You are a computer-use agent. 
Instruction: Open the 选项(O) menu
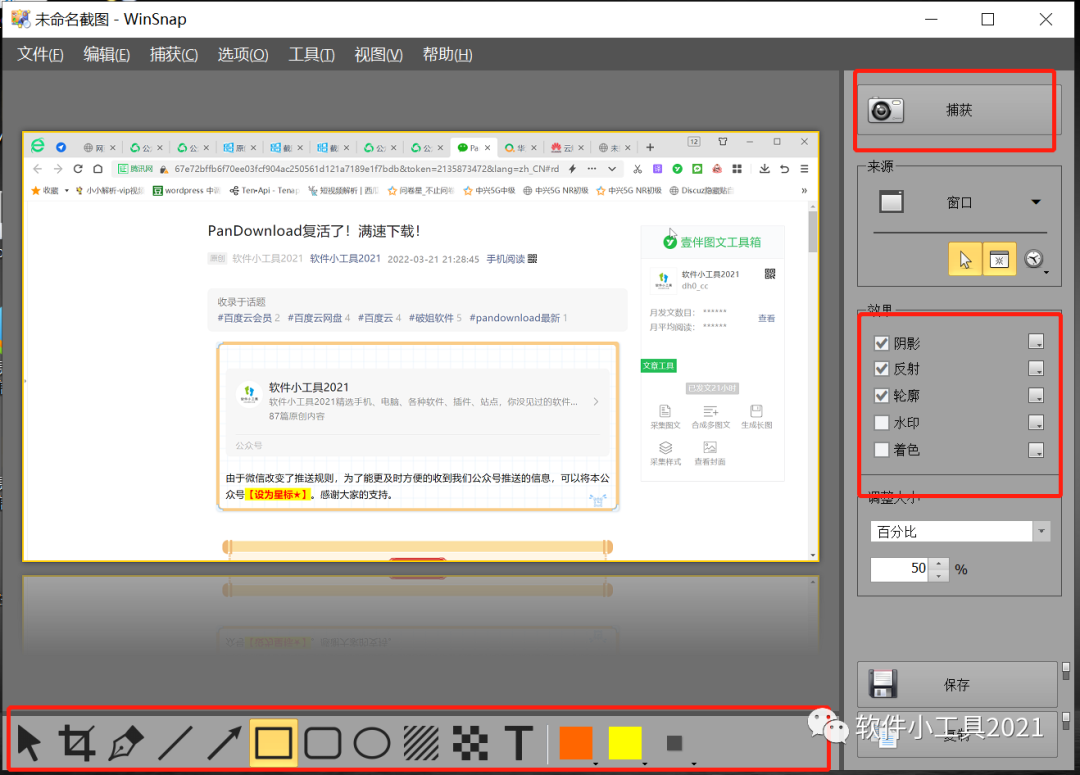(x=242, y=54)
